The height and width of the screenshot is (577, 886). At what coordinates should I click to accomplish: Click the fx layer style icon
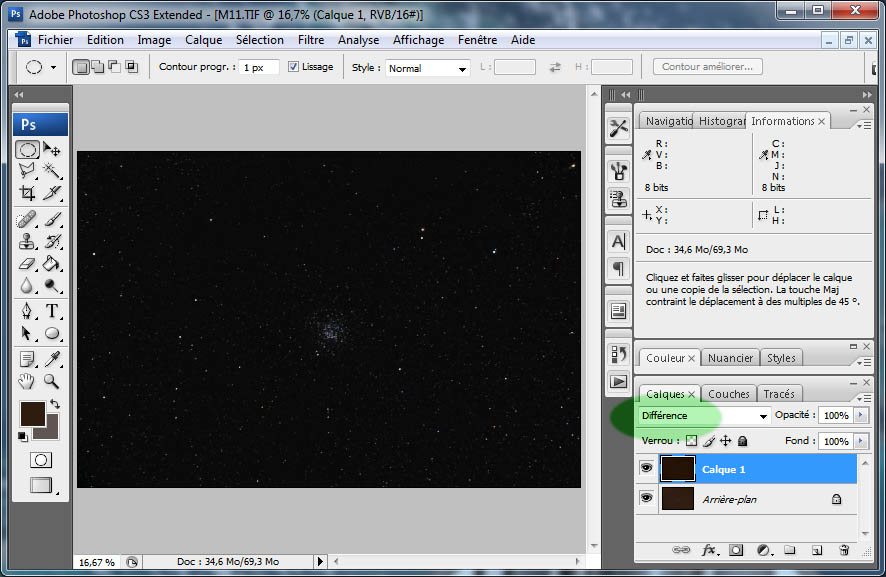click(x=710, y=550)
